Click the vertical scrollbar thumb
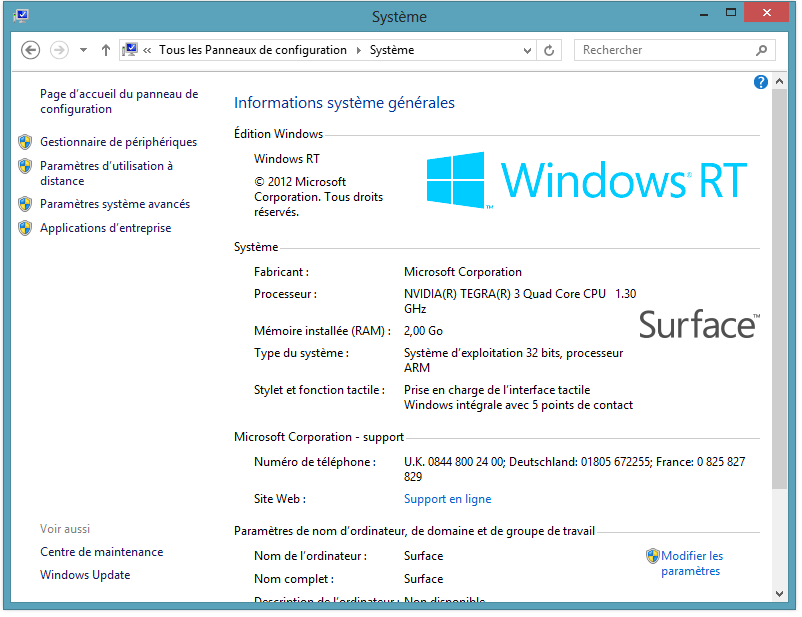The width and height of the screenshot is (802, 617). tap(779, 289)
